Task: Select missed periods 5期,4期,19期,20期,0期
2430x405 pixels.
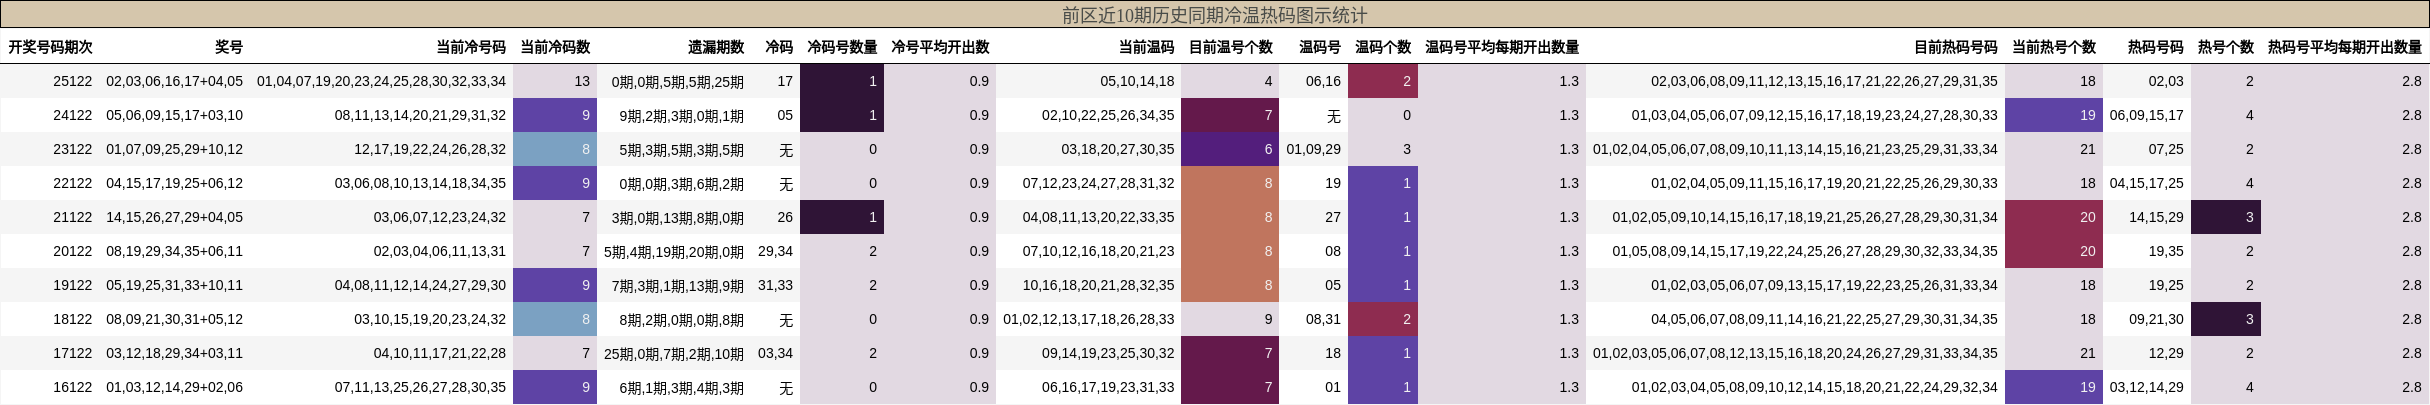Action: (x=674, y=251)
